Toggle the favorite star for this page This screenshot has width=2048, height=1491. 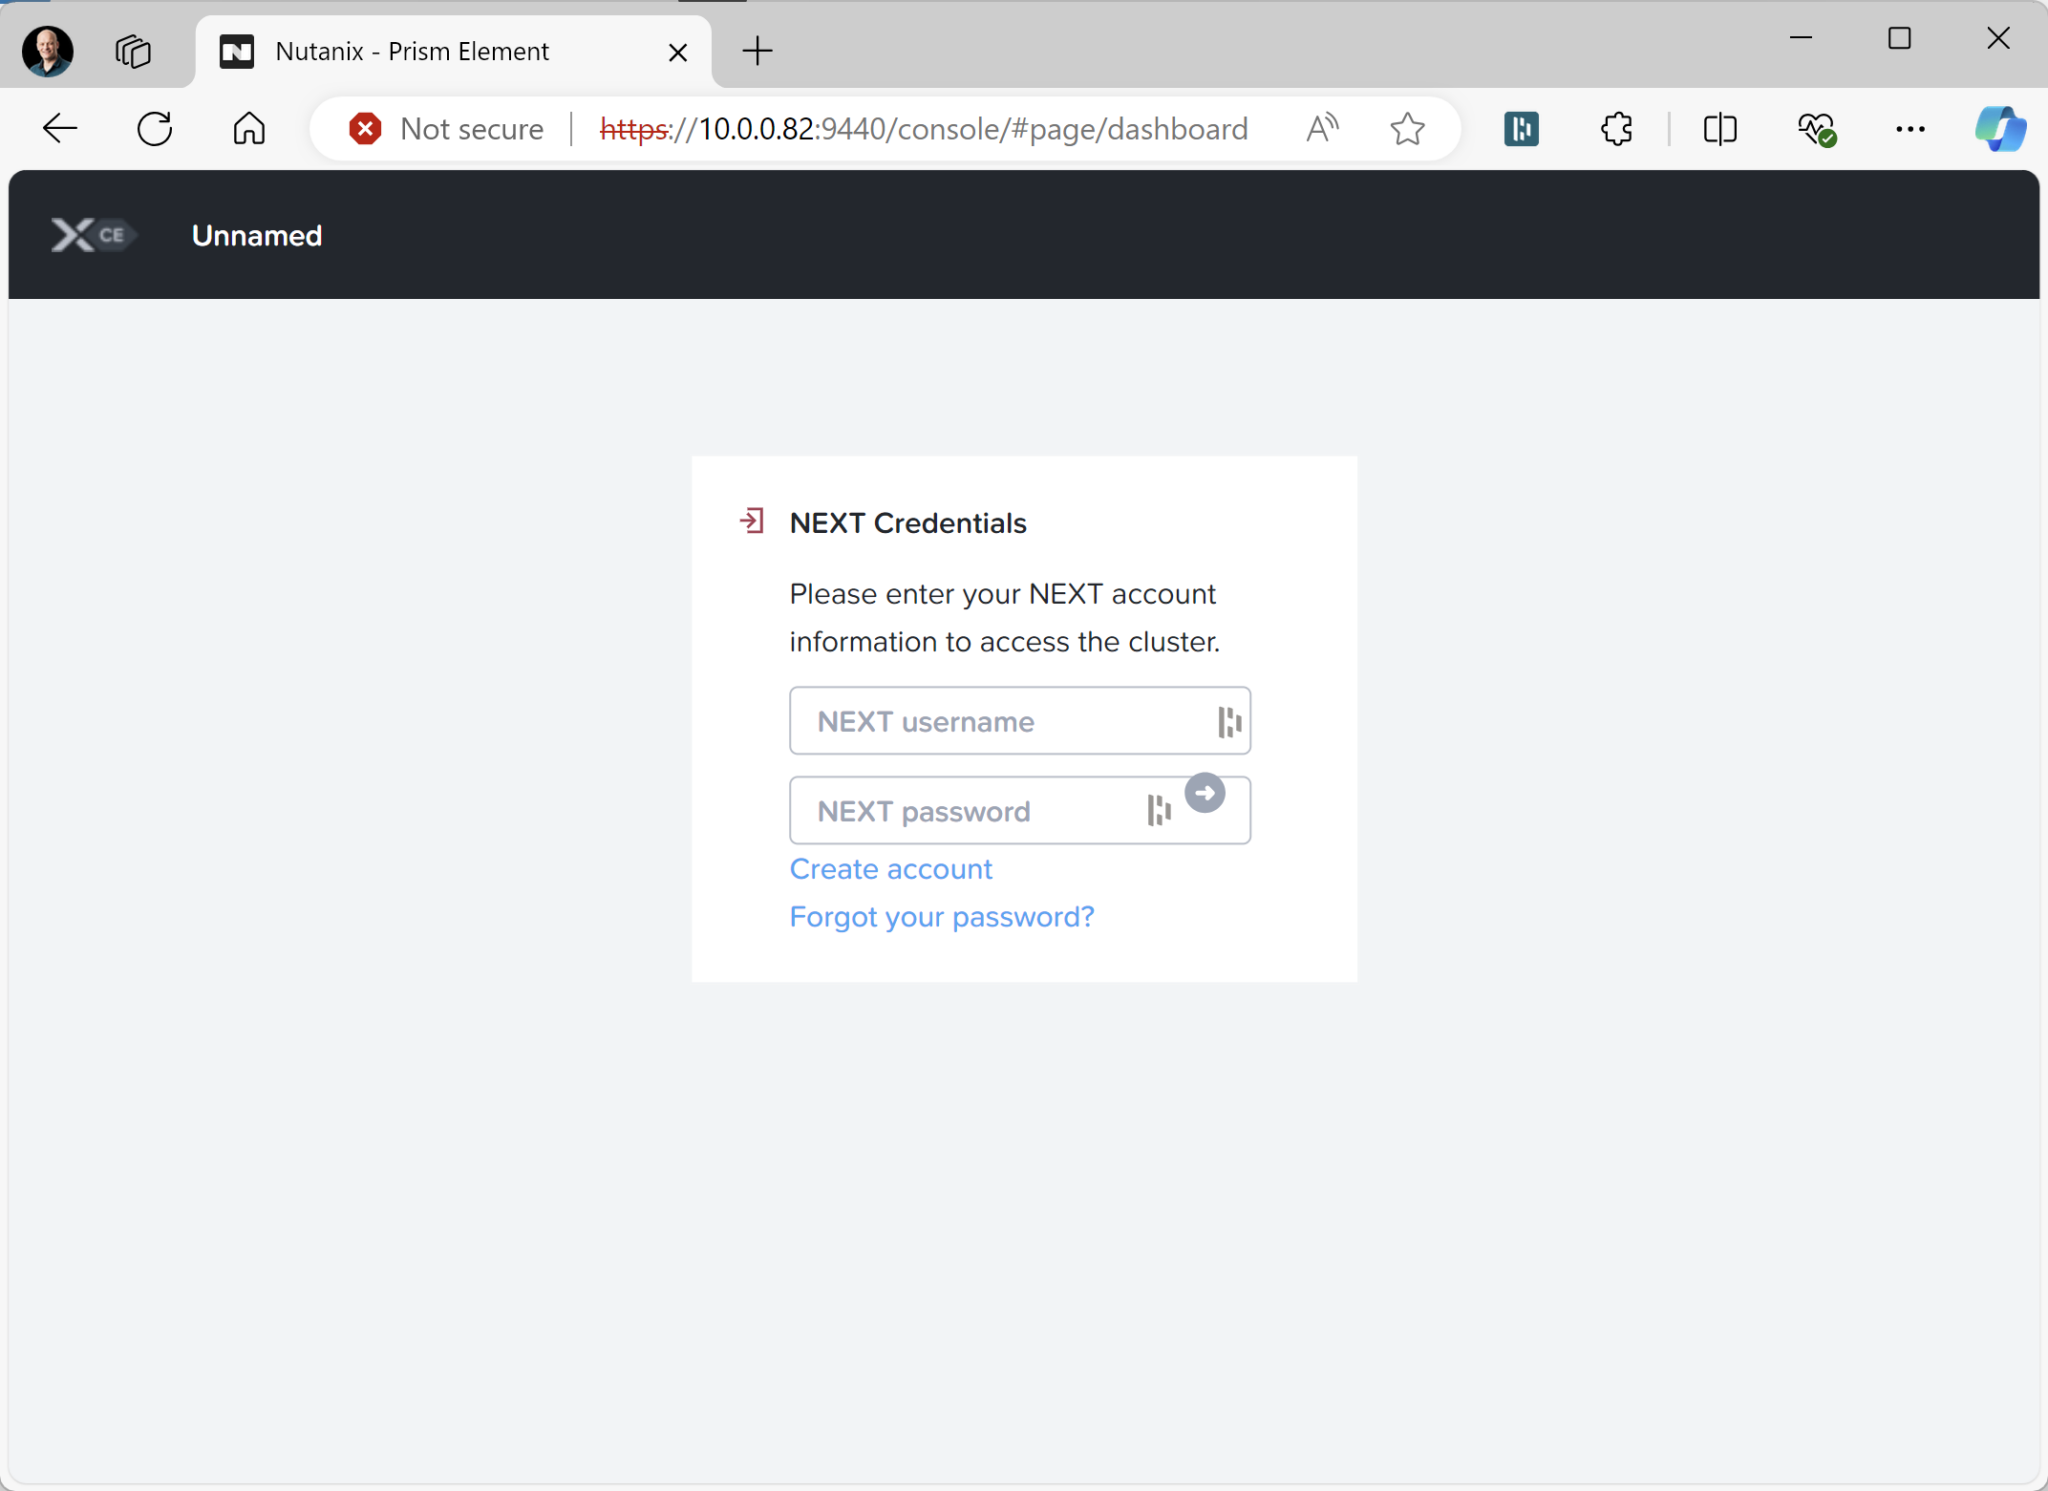click(x=1407, y=128)
